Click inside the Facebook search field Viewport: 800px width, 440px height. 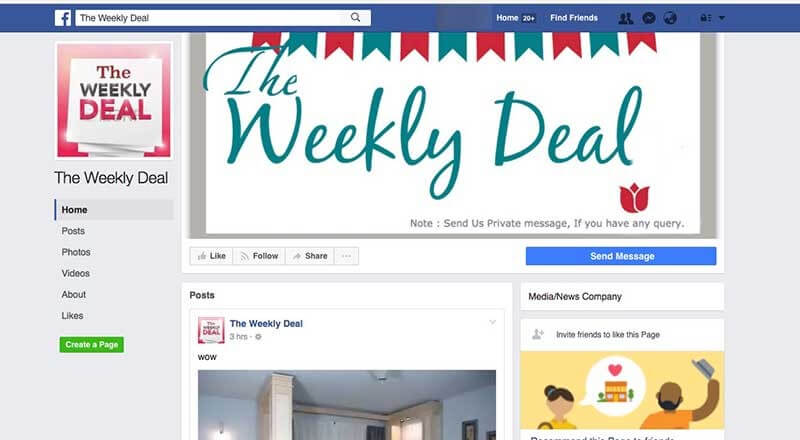click(212, 18)
